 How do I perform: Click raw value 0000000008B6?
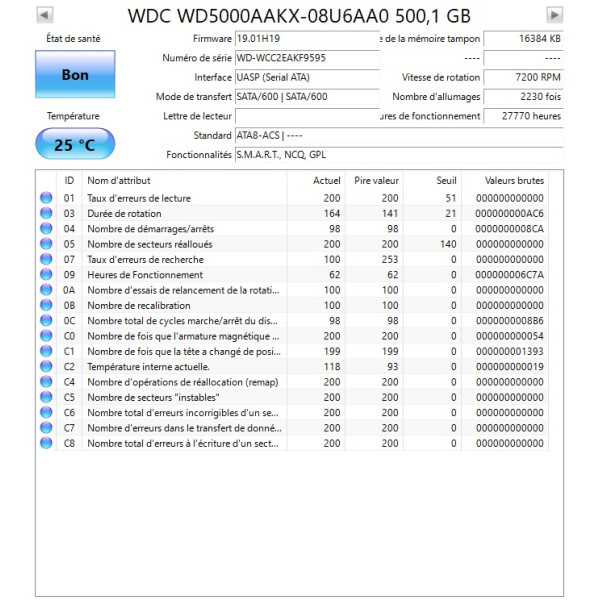[x=509, y=321]
